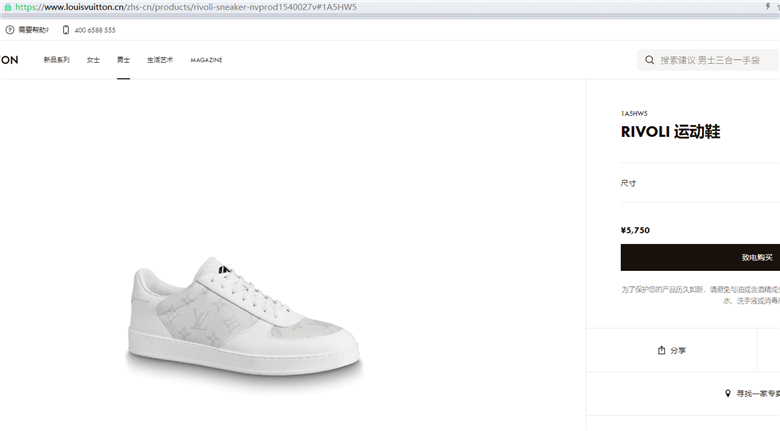The width and height of the screenshot is (780, 431).
Task: Click the help question mark icon
Action: click(x=9, y=30)
